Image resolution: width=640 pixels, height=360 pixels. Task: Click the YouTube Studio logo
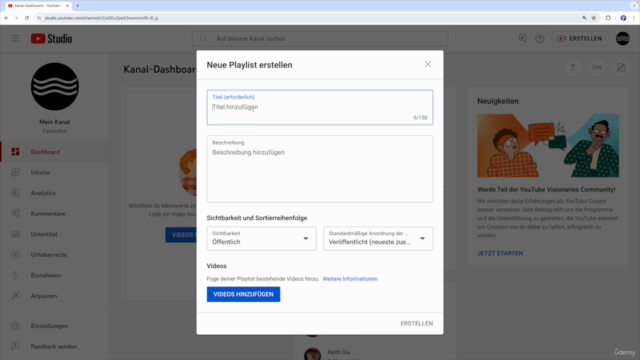(51, 38)
